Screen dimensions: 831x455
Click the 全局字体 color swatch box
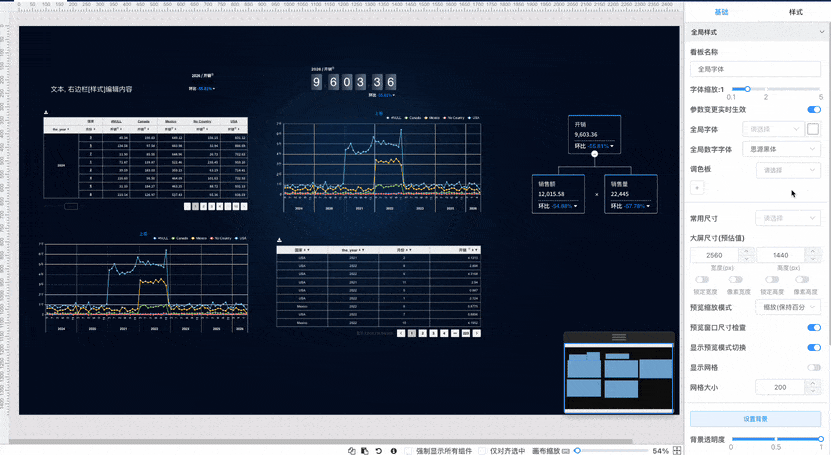813,129
